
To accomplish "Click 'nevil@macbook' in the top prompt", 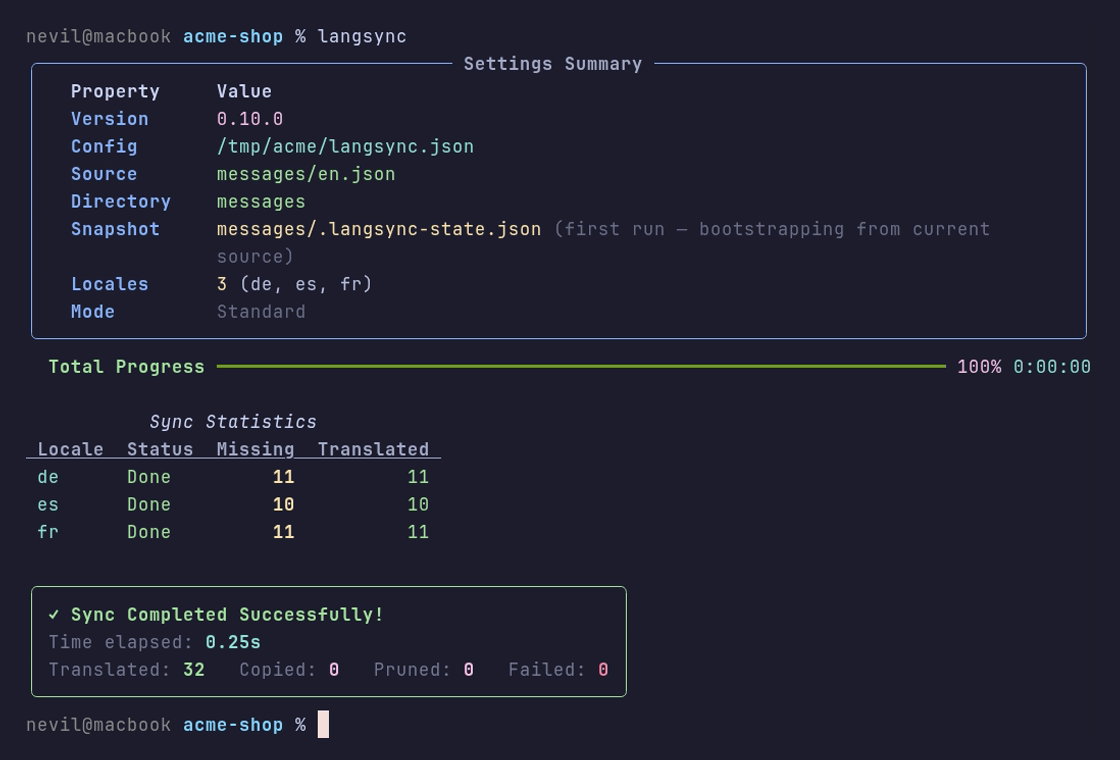I will click(99, 36).
